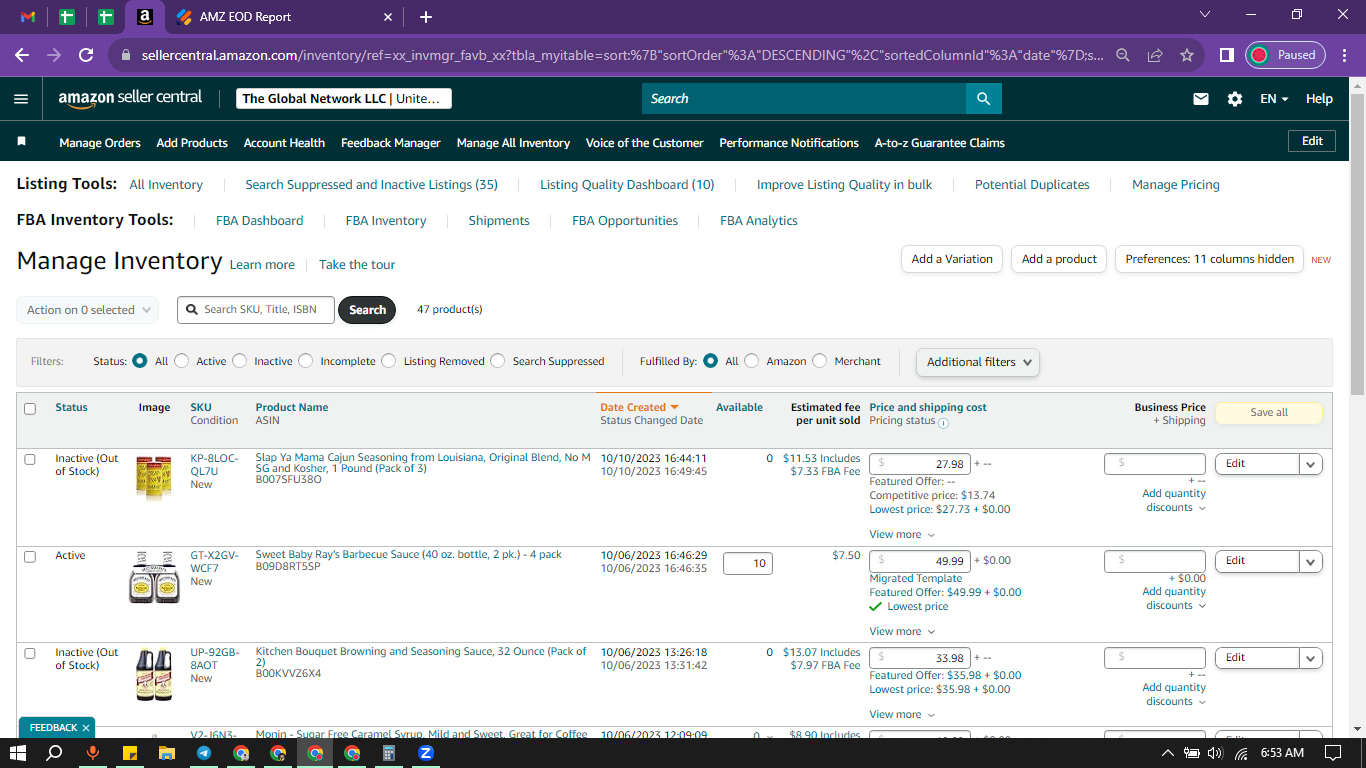The width and height of the screenshot is (1366, 768).
Task: Filter status to Inactive
Action: click(x=240, y=361)
